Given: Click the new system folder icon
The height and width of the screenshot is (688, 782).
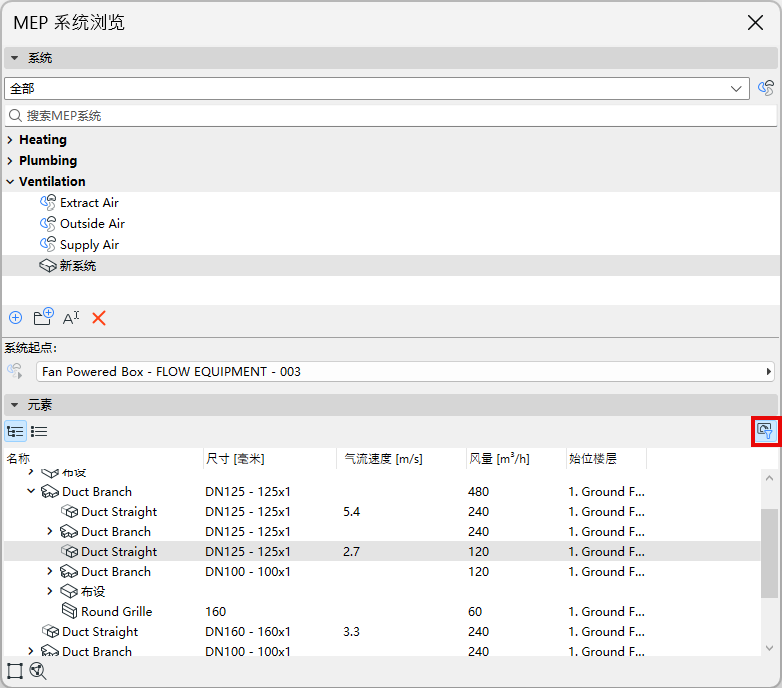Looking at the screenshot, I should pos(43,317).
